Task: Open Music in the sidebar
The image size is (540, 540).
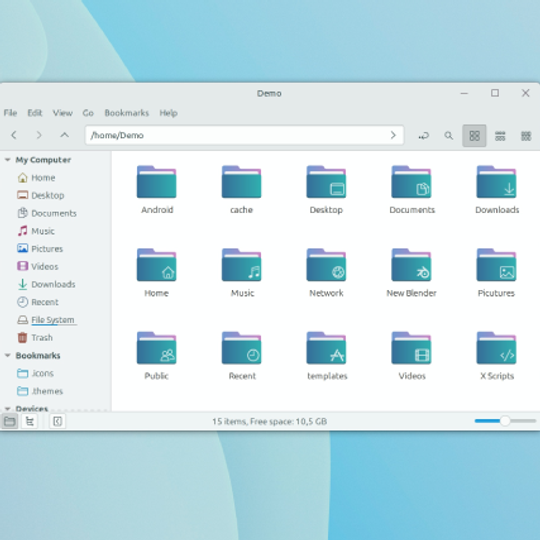Action: tap(36, 231)
